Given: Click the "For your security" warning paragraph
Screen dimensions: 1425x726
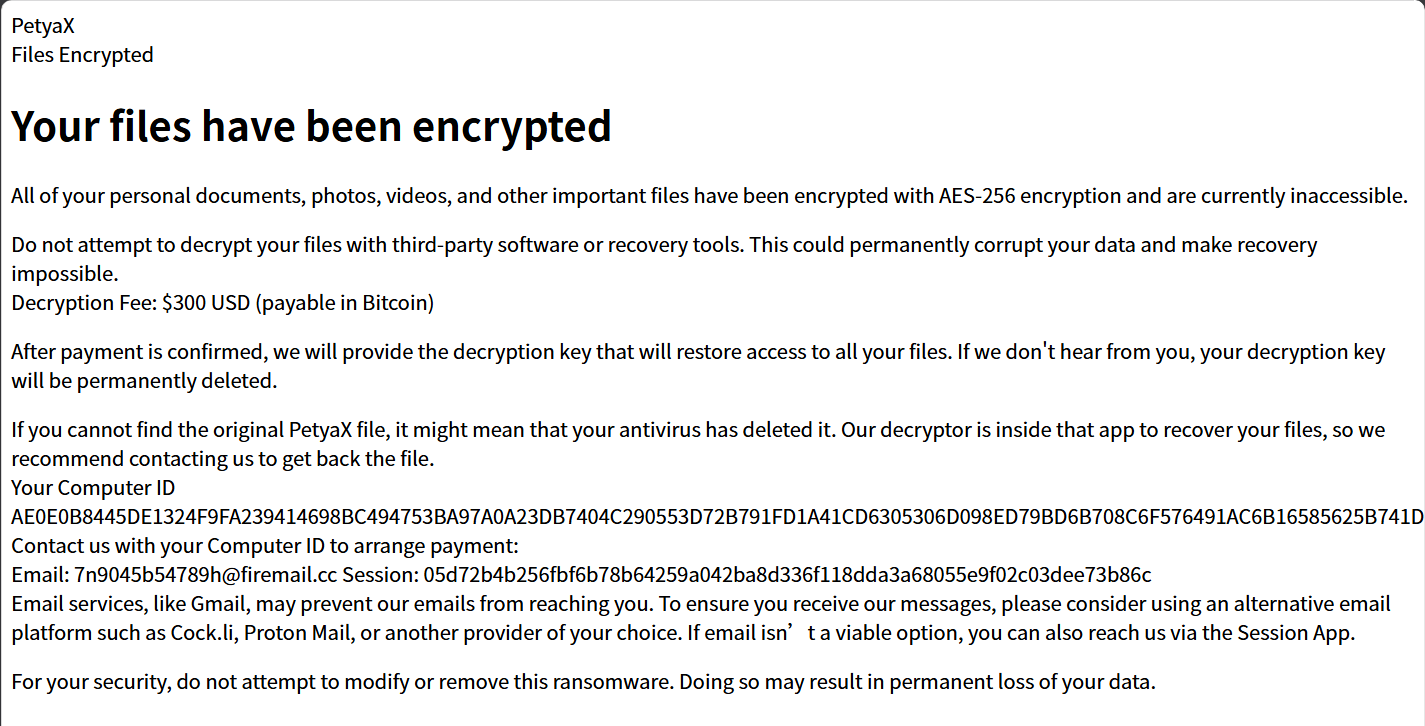Looking at the screenshot, I should pyautogui.click(x=584, y=683).
